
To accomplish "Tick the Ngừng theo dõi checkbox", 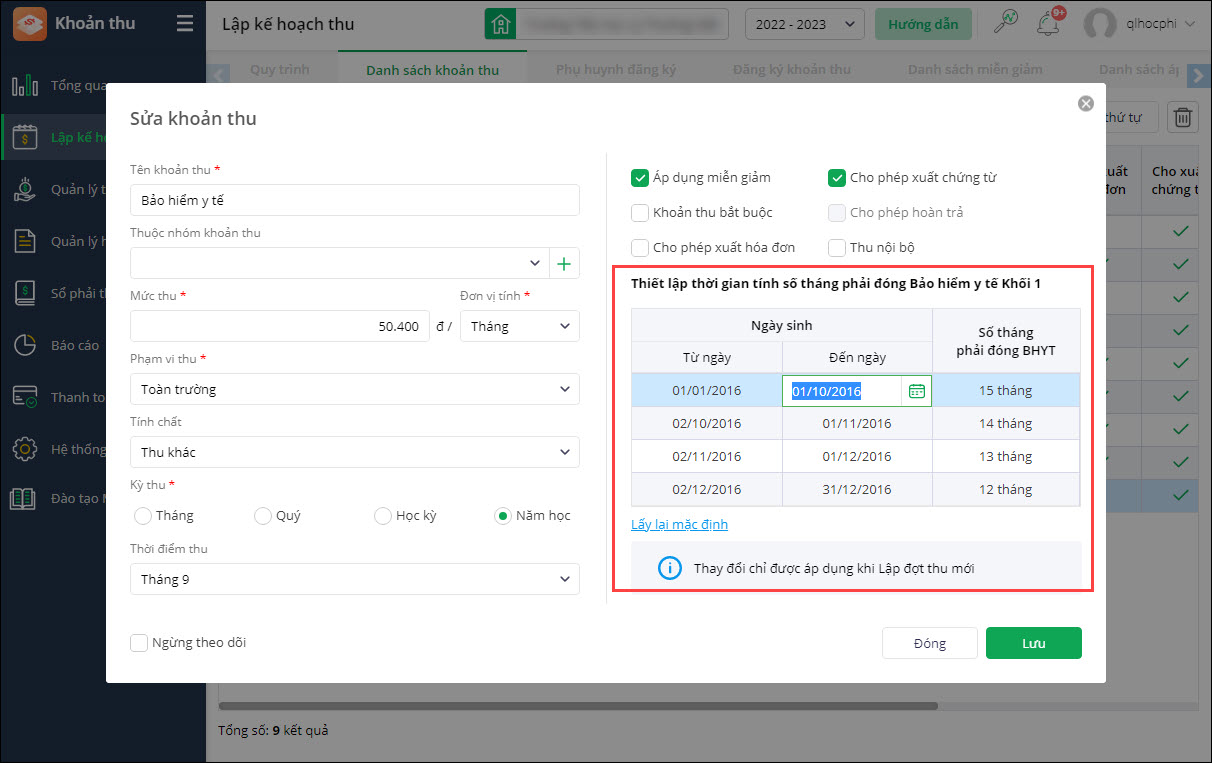I will click(140, 643).
